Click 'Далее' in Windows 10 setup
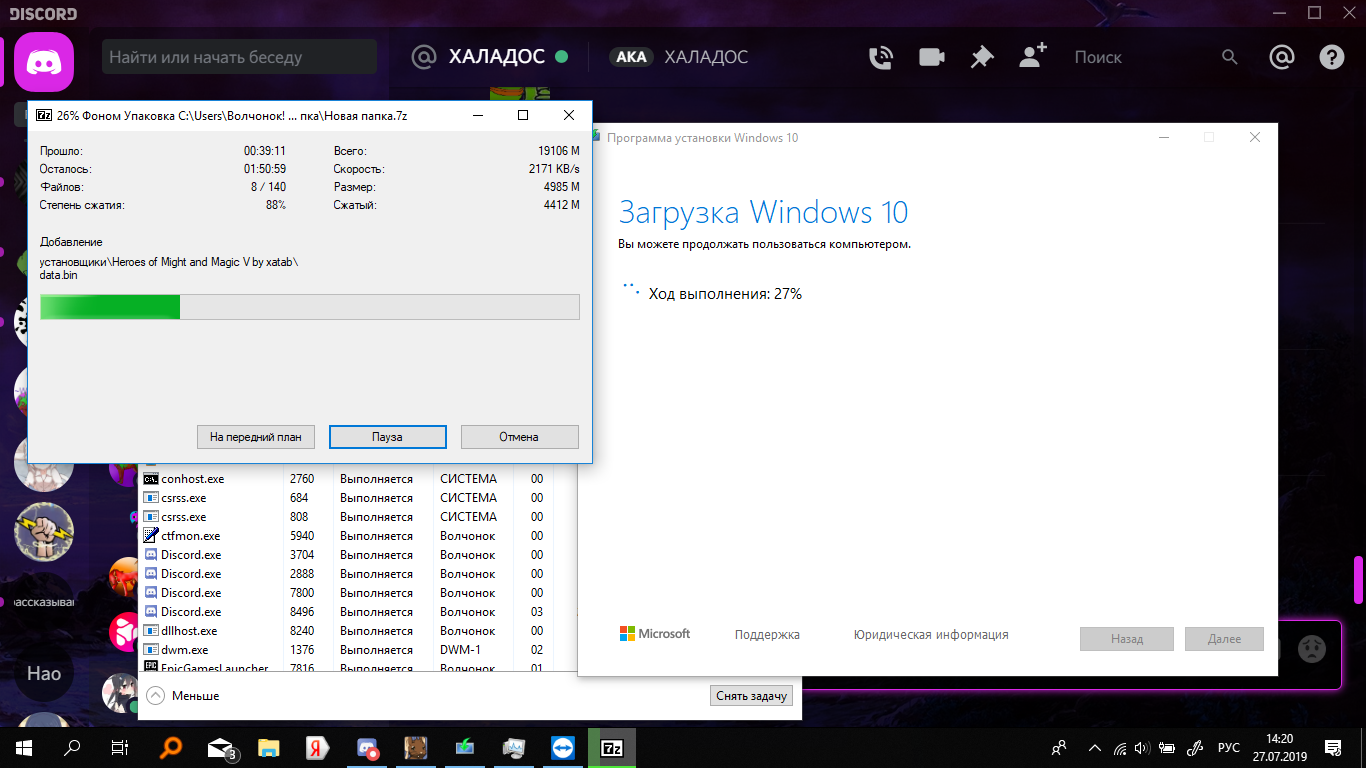The height and width of the screenshot is (768, 1366). pyautogui.click(x=1224, y=639)
